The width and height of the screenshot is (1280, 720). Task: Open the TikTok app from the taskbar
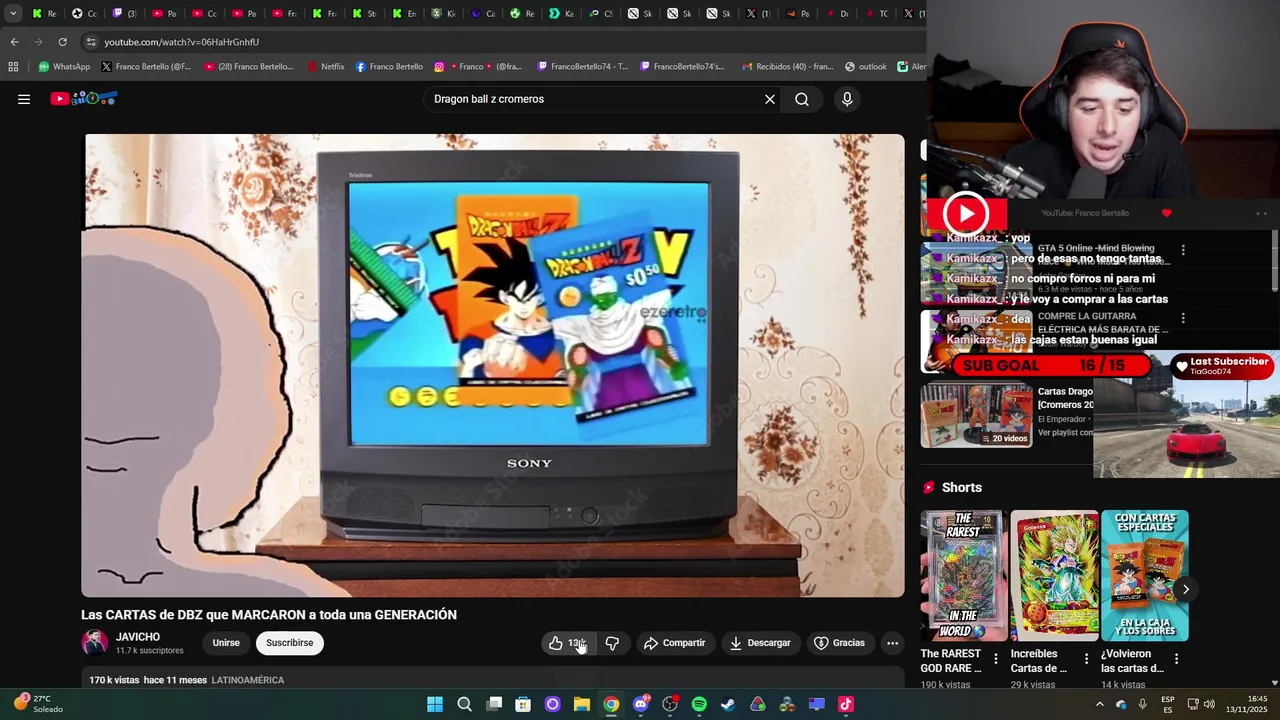[x=846, y=704]
